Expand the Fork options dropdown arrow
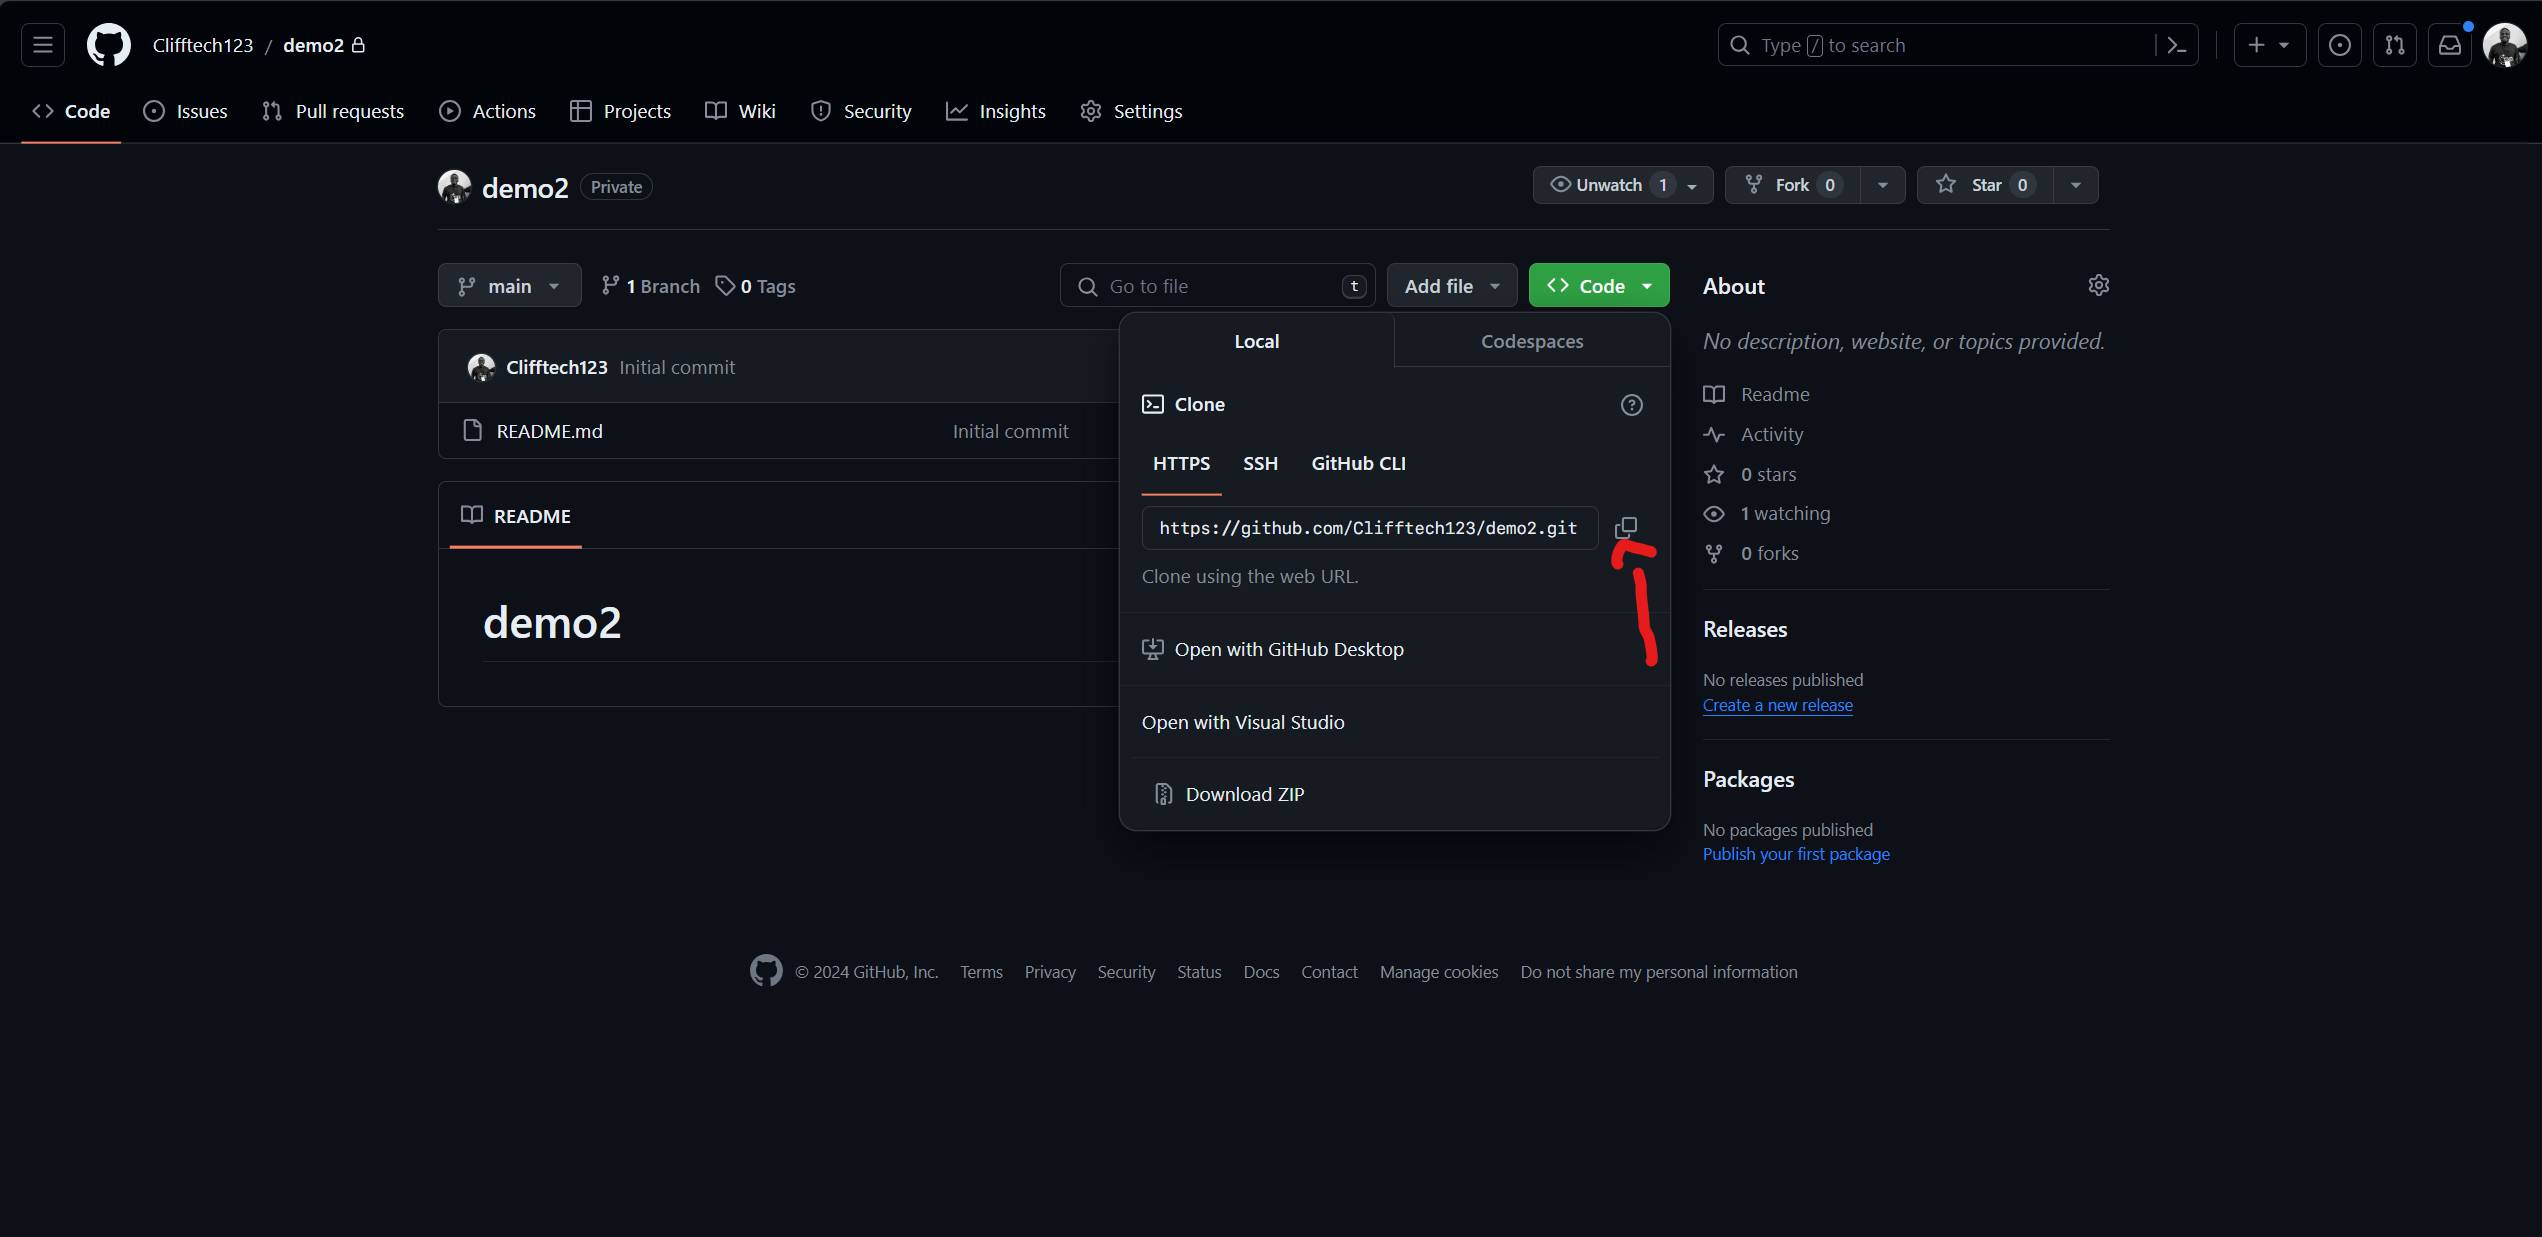 click(1882, 185)
